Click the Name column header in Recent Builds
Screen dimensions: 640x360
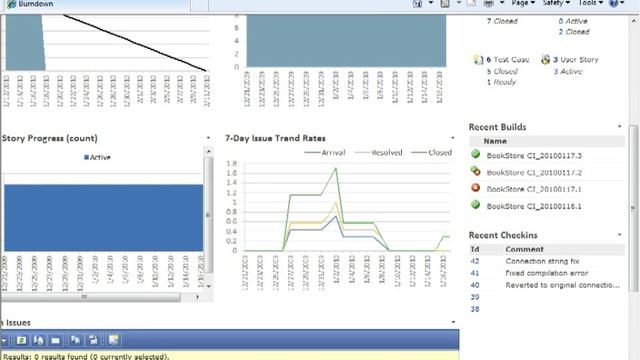(x=495, y=141)
